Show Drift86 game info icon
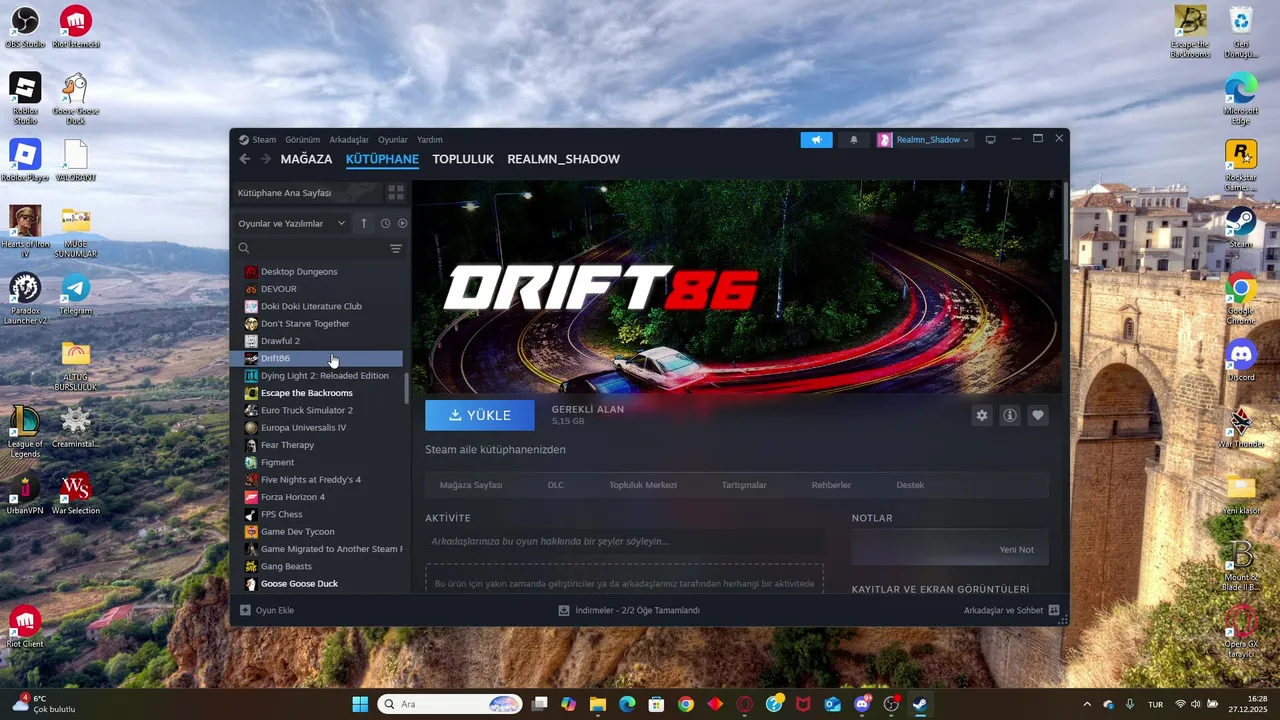Viewport: 1280px width, 720px height. click(x=1010, y=415)
